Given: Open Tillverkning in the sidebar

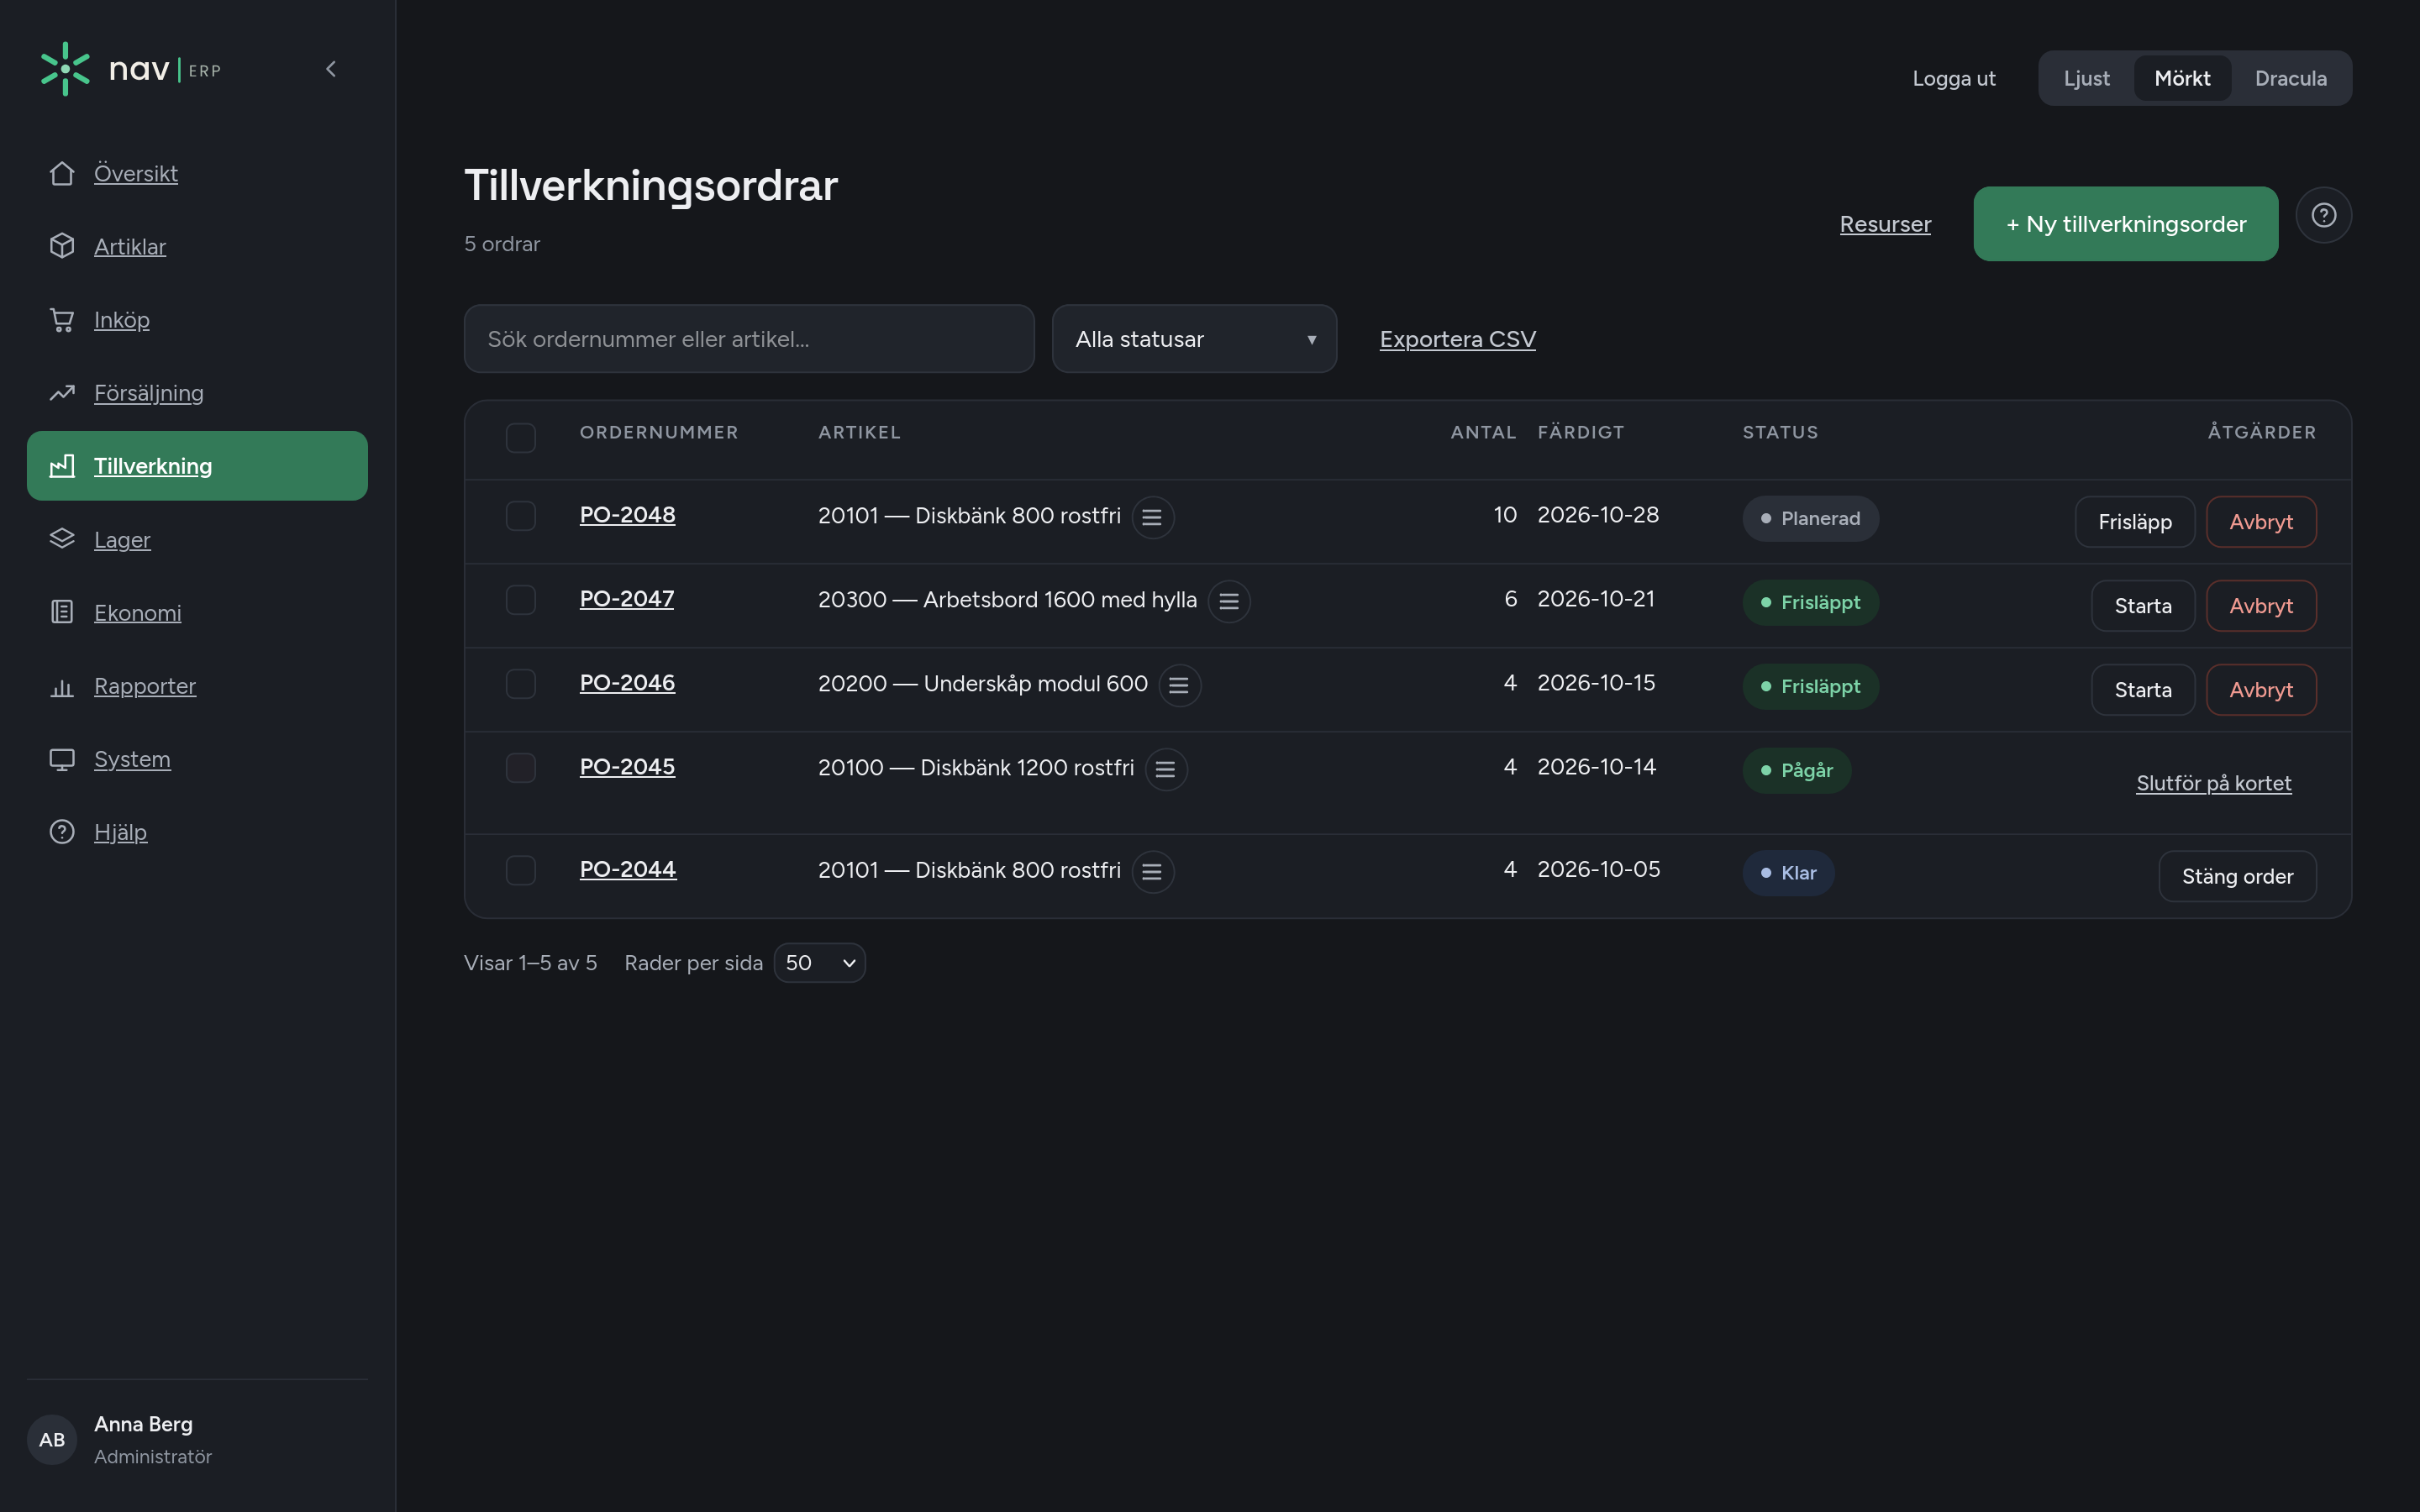Looking at the screenshot, I should pos(197,466).
